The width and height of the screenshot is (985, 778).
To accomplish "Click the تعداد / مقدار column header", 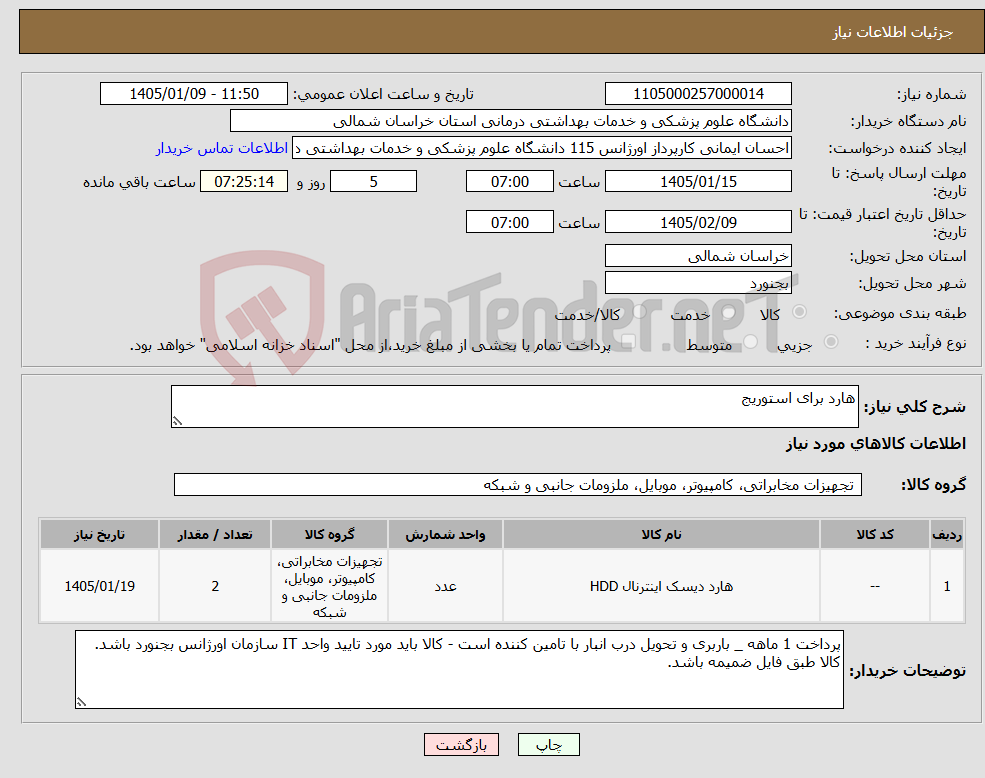I will click(215, 534).
